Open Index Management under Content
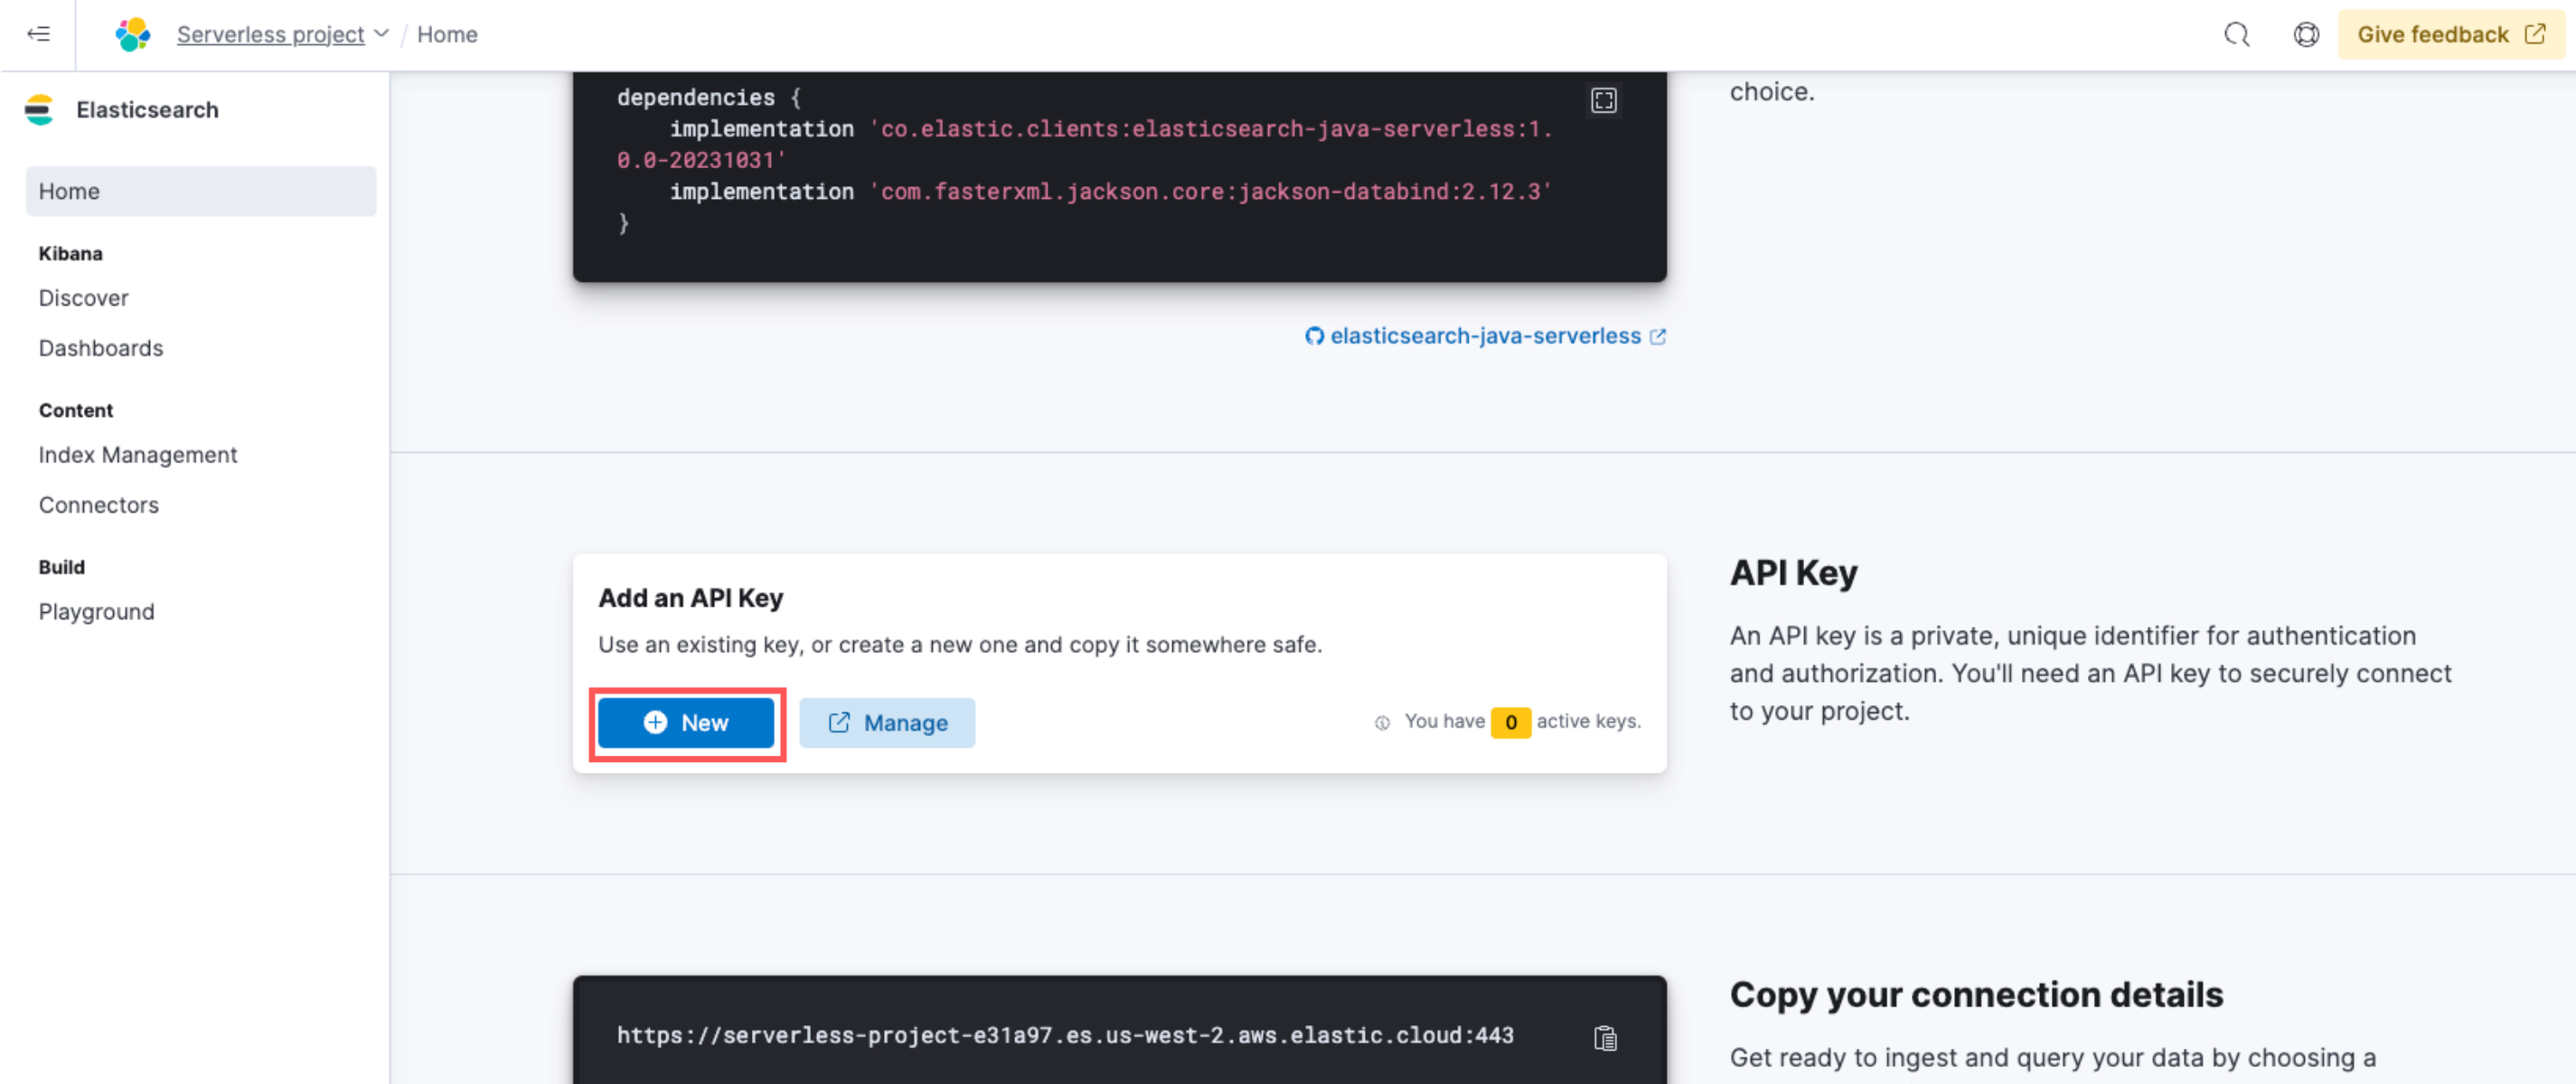The image size is (2576, 1084). click(138, 454)
